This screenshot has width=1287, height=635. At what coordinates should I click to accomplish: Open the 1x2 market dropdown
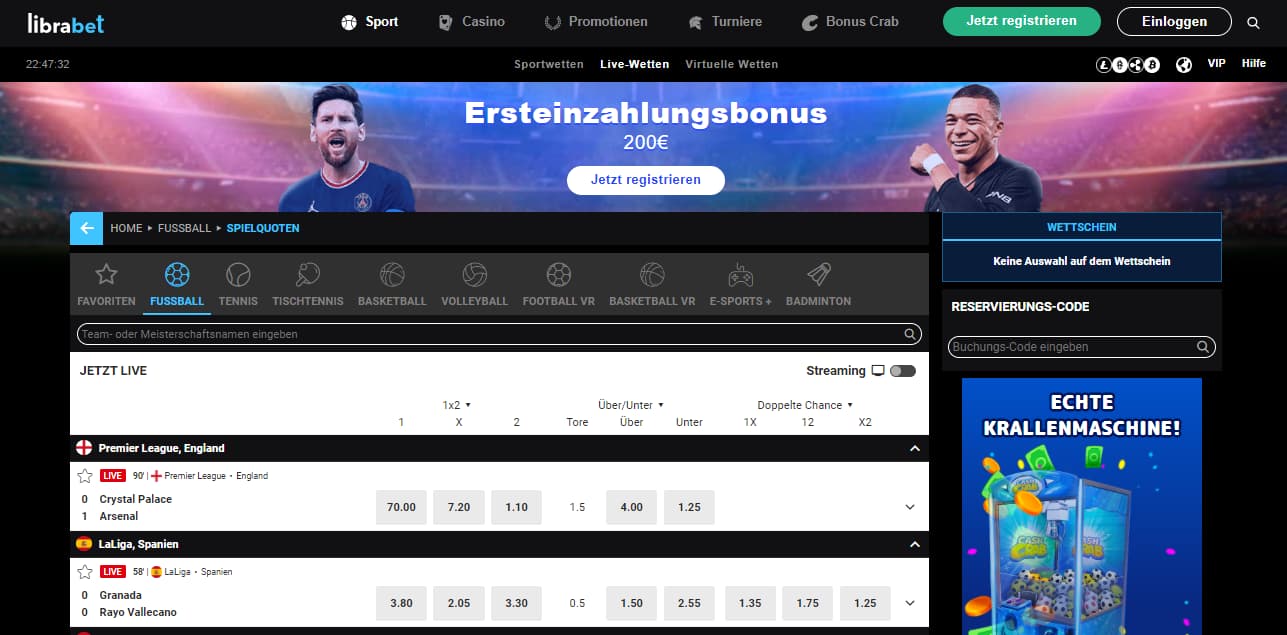tap(457, 405)
